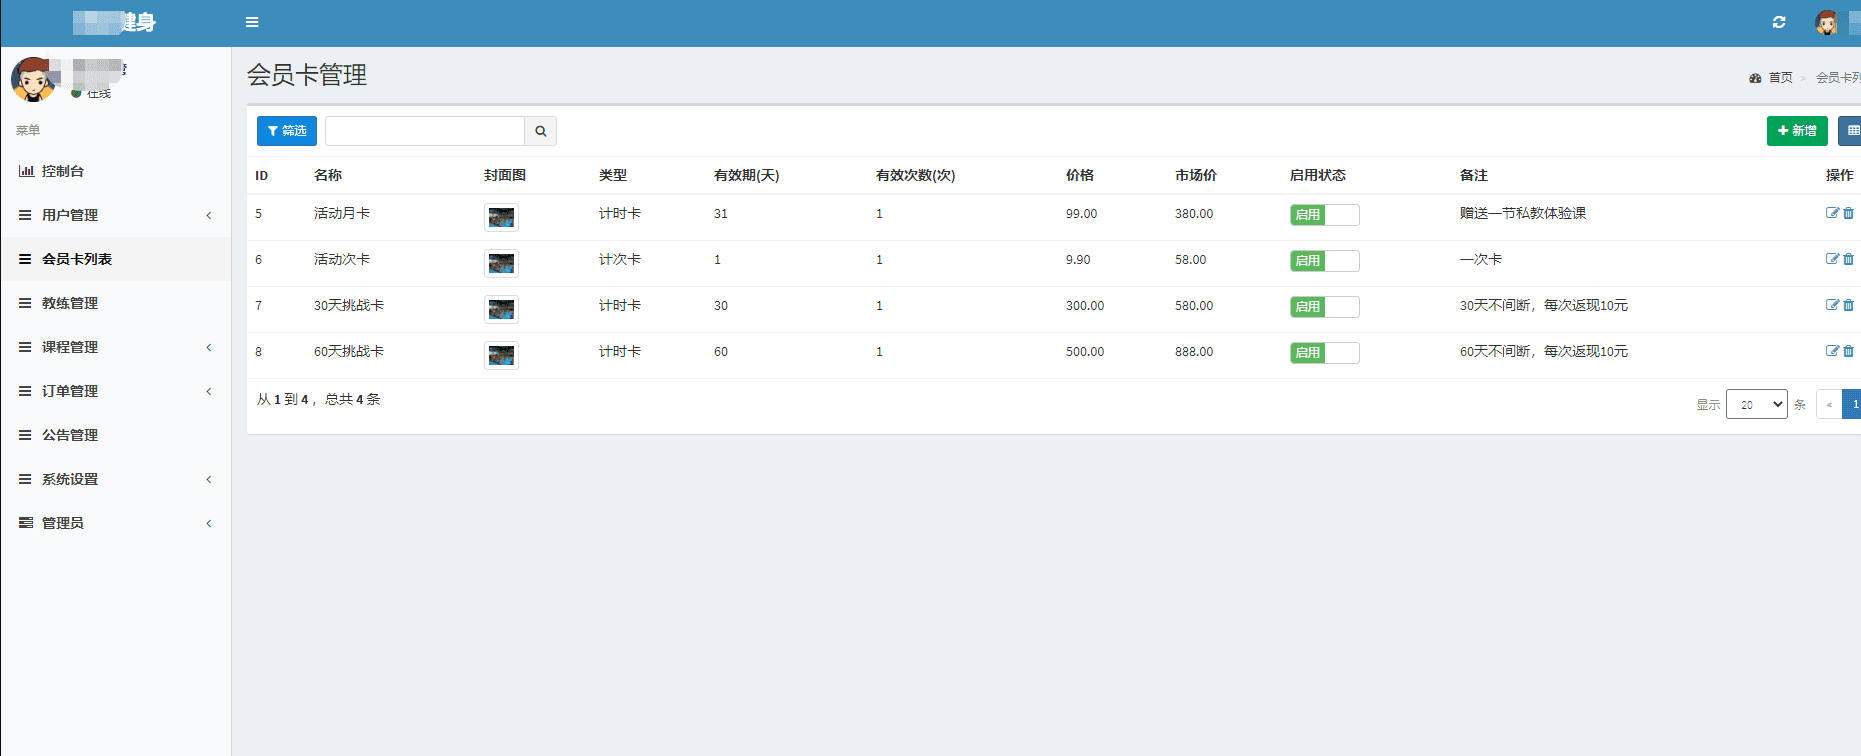
Task: Open 教练管理 in the sidebar
Action: (x=116, y=303)
